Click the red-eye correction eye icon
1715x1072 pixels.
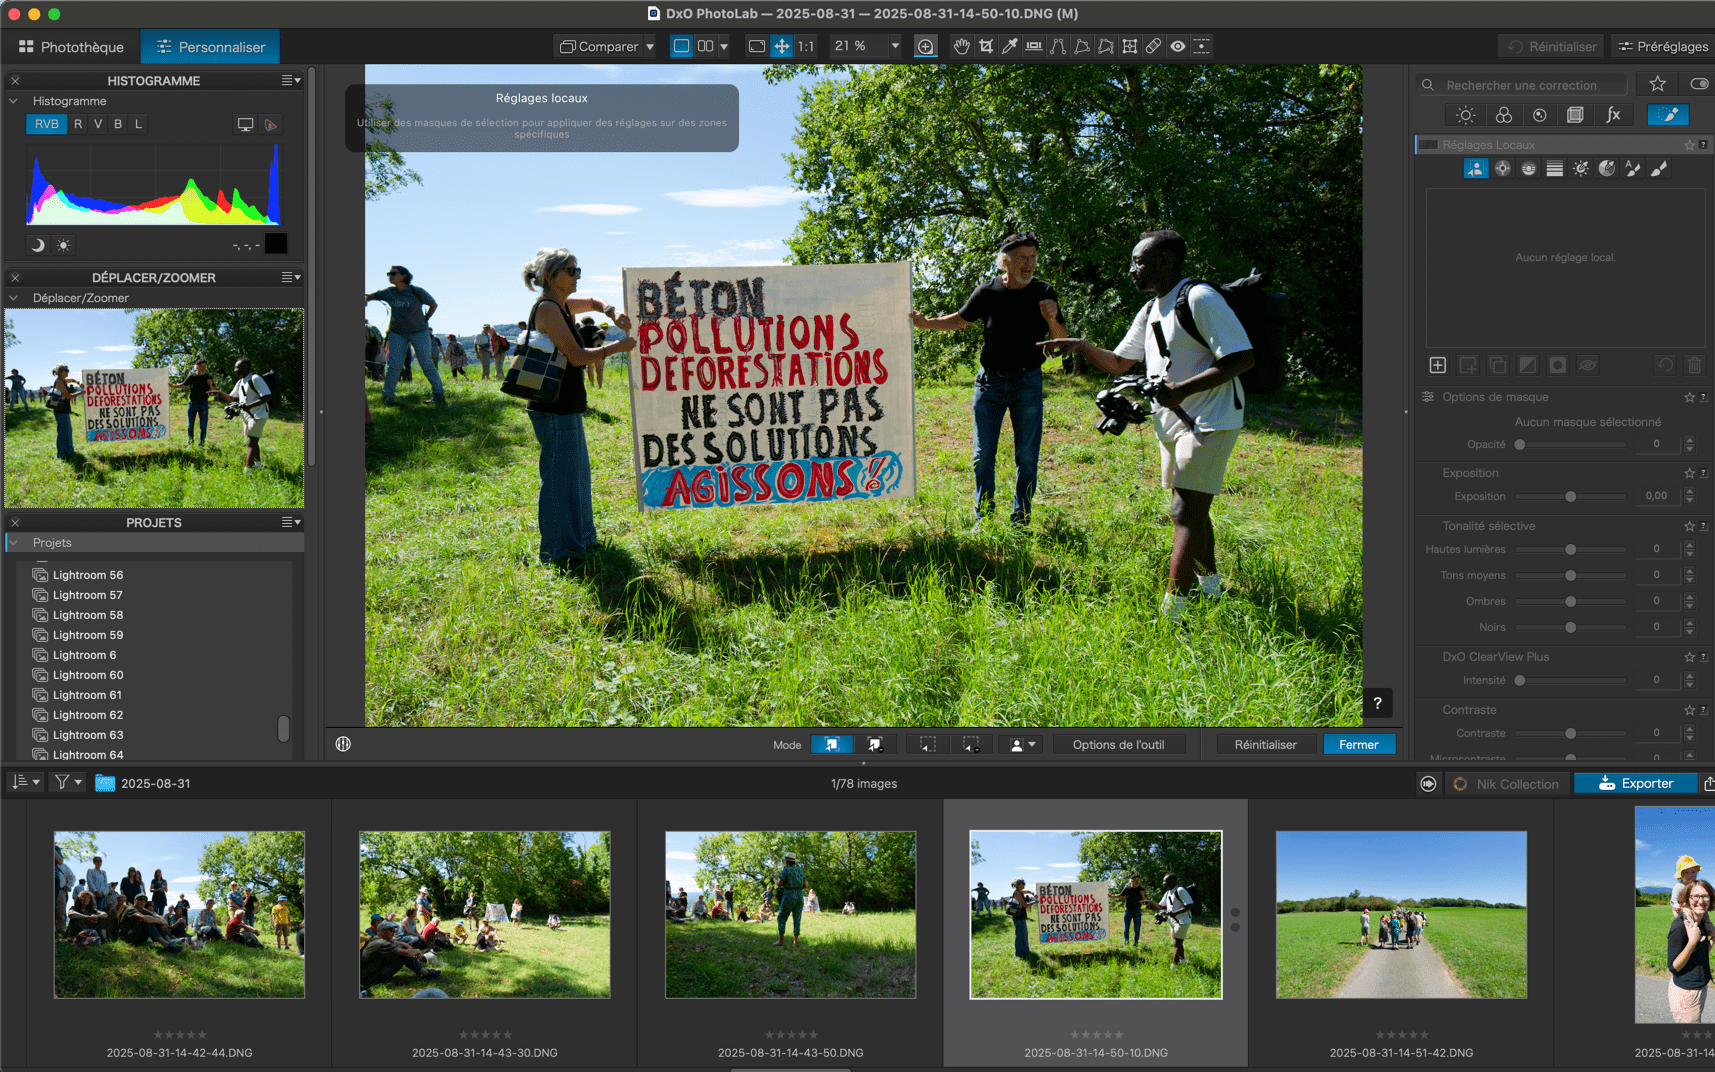[x=1178, y=46]
